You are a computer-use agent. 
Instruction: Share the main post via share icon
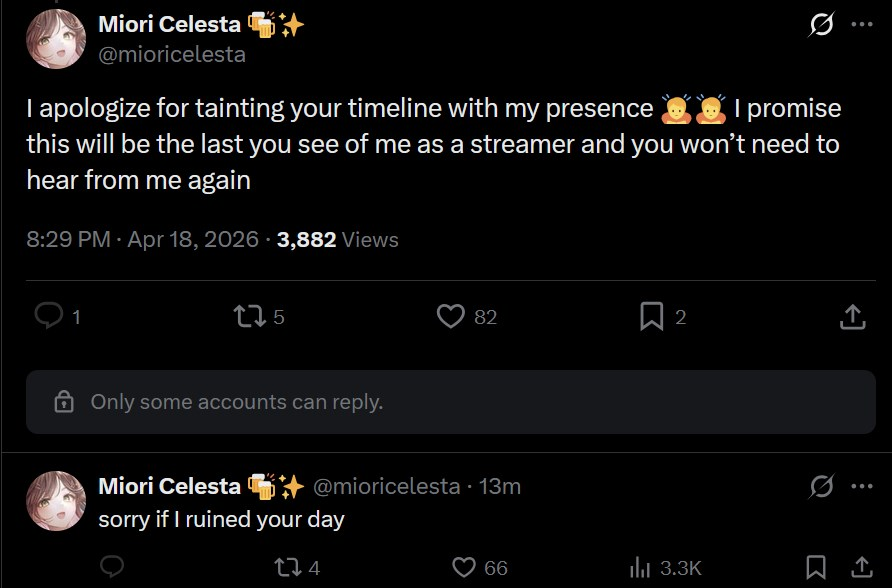(851, 317)
